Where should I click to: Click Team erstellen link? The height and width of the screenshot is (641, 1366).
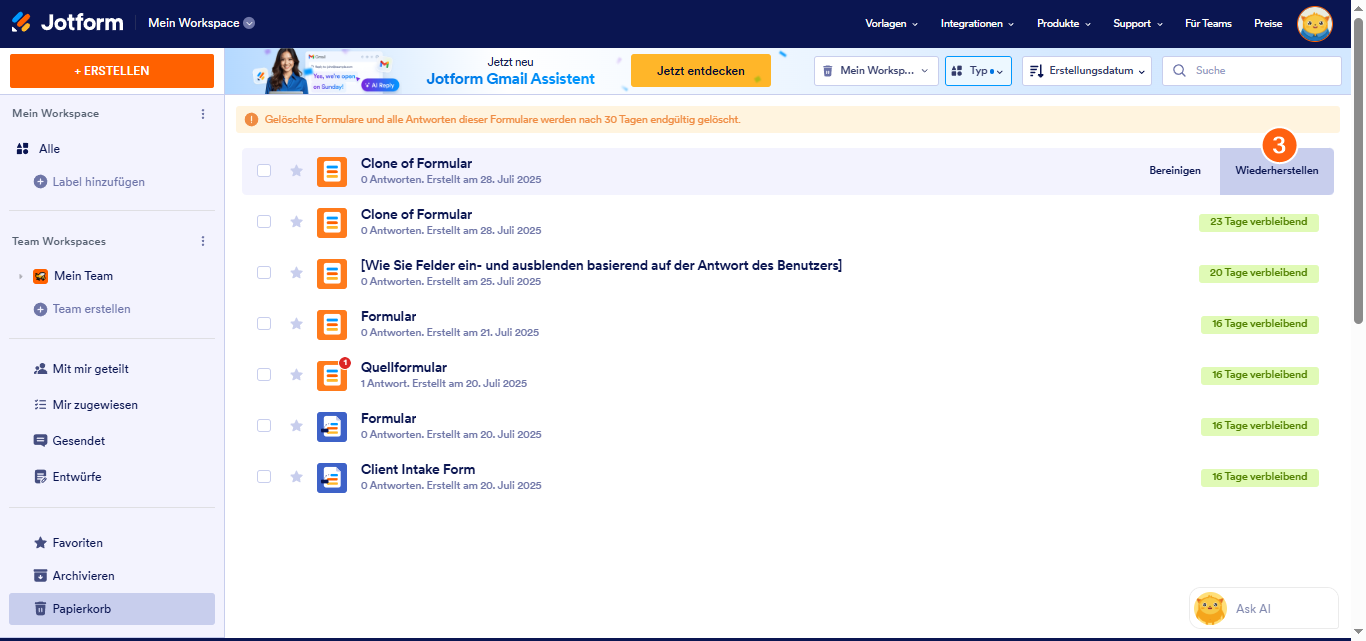[x=92, y=309]
